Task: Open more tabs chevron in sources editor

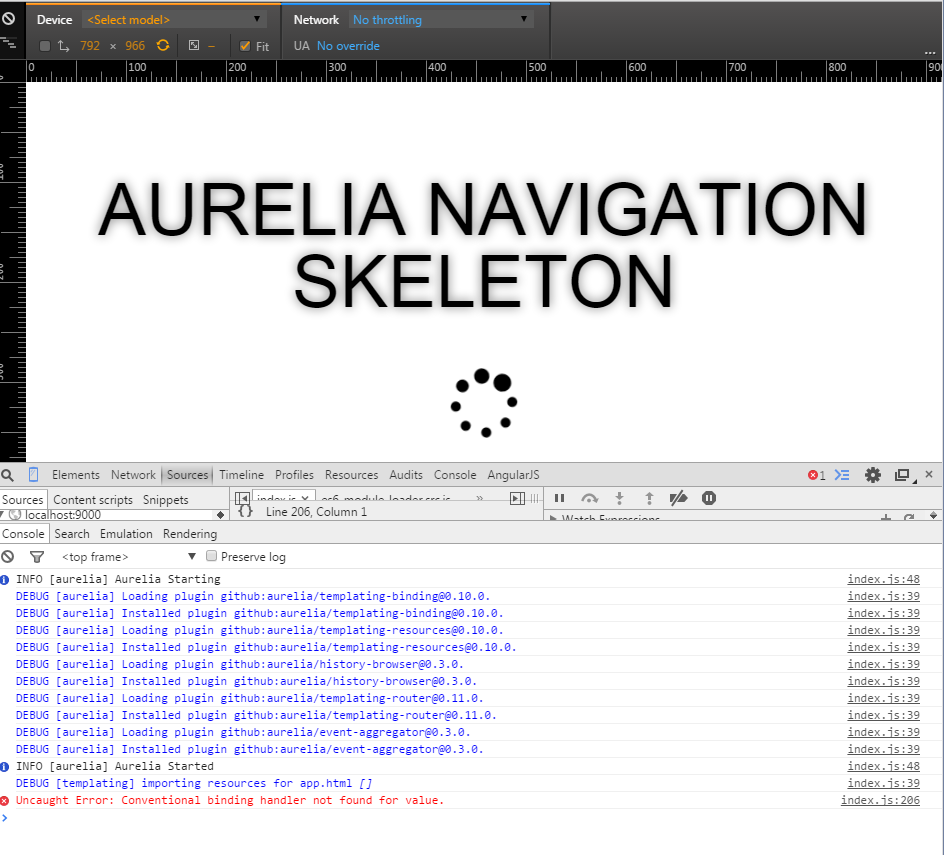Action: pyautogui.click(x=479, y=498)
